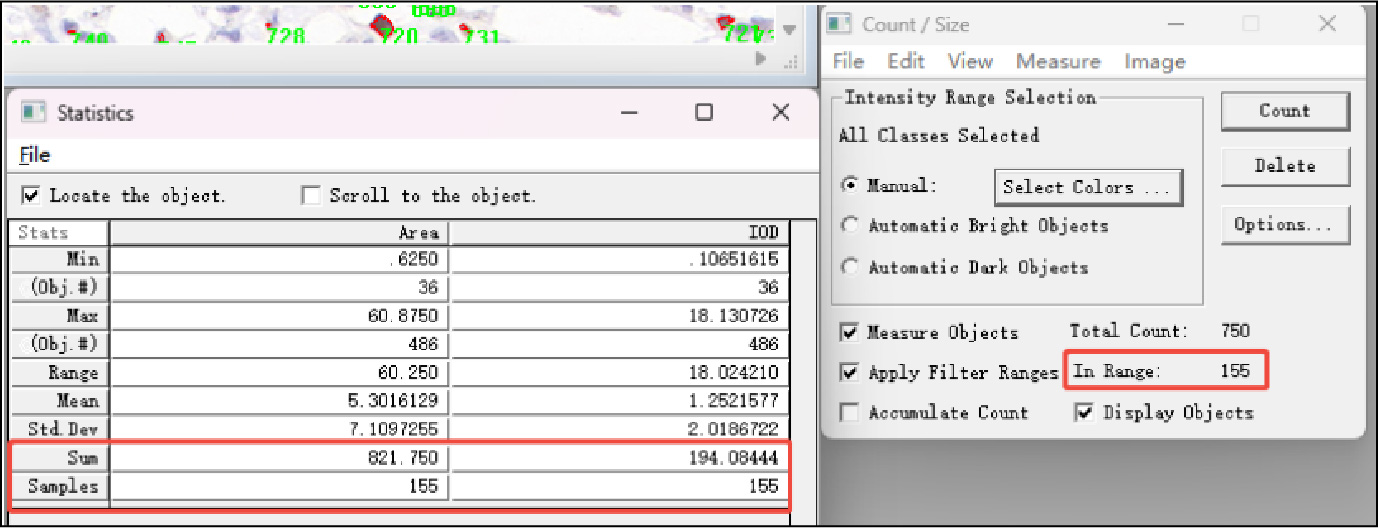Image resolution: width=1378 pixels, height=528 pixels.
Task: Click the Count / Size window icon
Action: pyautogui.click(x=841, y=24)
